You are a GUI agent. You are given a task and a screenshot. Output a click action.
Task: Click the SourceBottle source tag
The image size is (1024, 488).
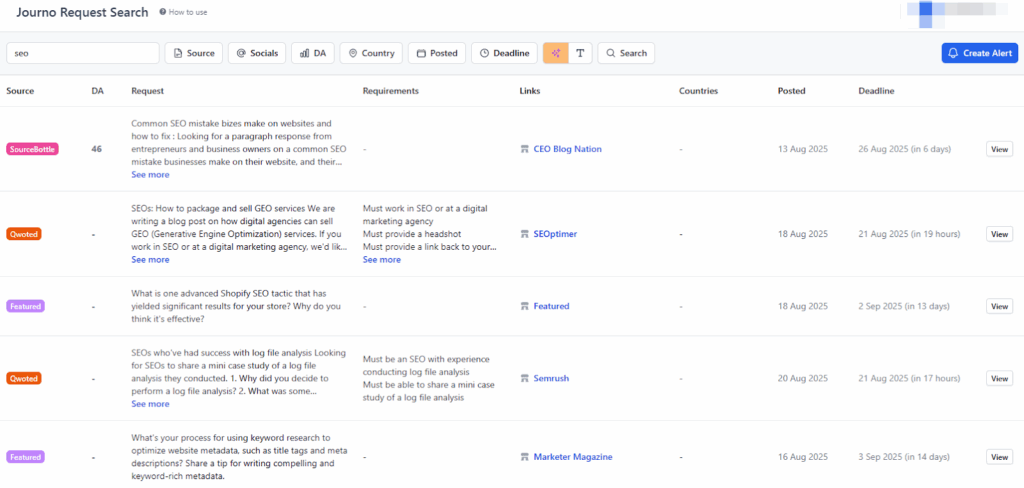33,149
